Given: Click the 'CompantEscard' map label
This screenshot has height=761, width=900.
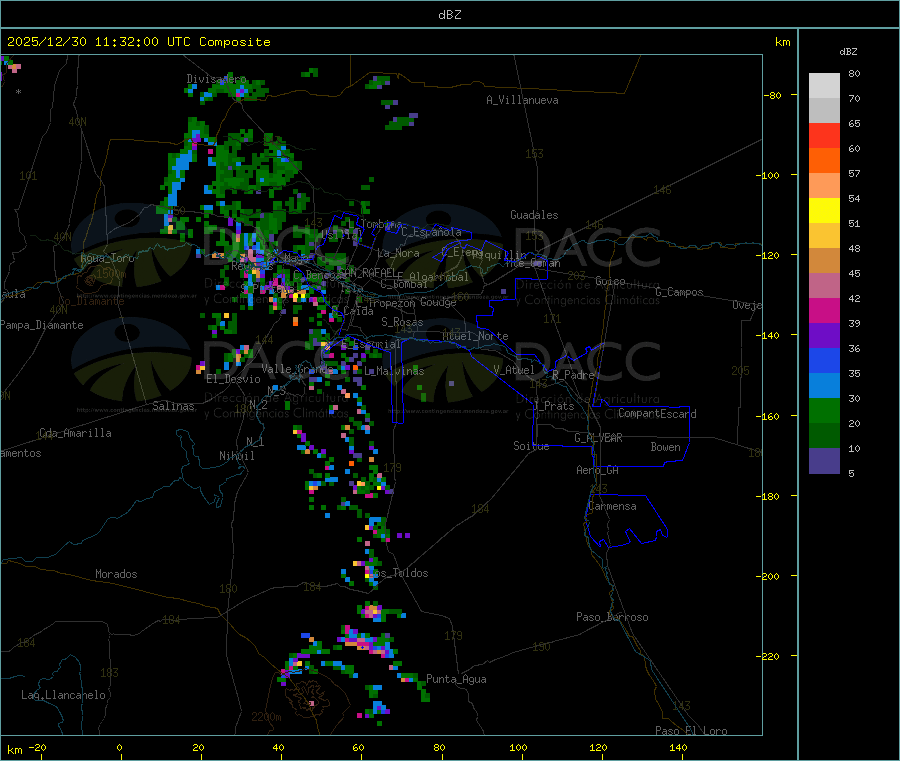Looking at the screenshot, I should (657, 414).
